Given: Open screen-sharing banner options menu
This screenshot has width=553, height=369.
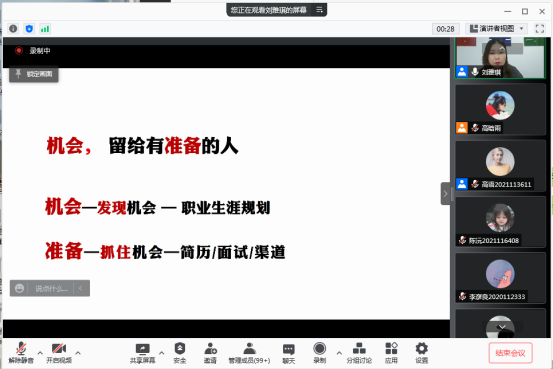Looking at the screenshot, I should tap(320, 10).
